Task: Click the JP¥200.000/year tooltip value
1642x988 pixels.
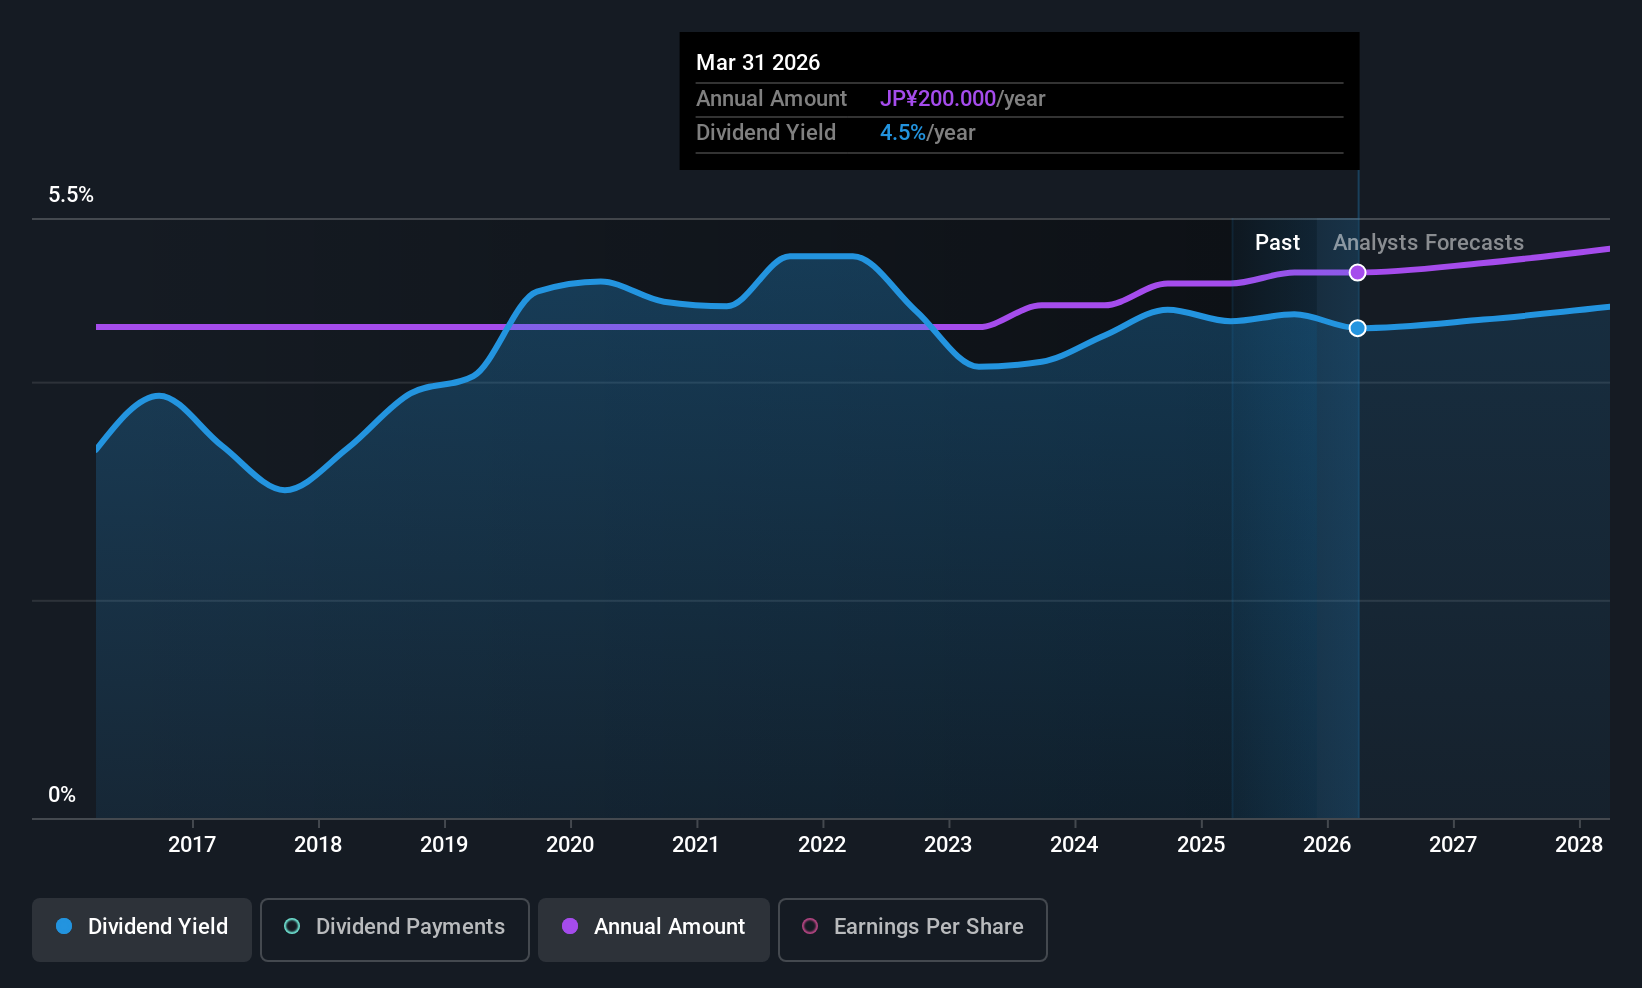Action: tap(962, 99)
